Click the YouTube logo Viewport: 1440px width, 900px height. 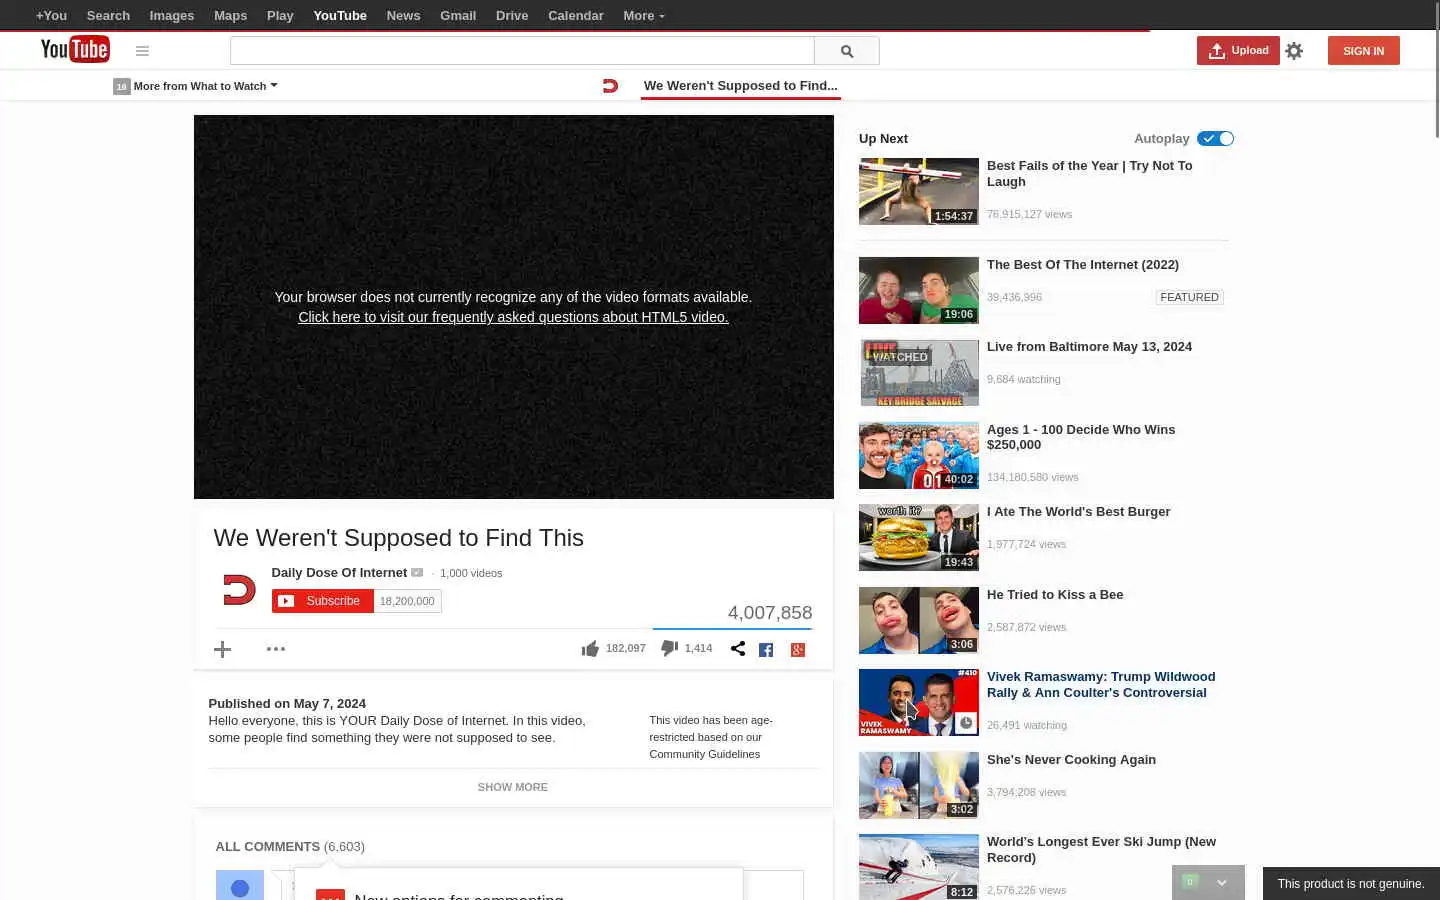tap(75, 49)
